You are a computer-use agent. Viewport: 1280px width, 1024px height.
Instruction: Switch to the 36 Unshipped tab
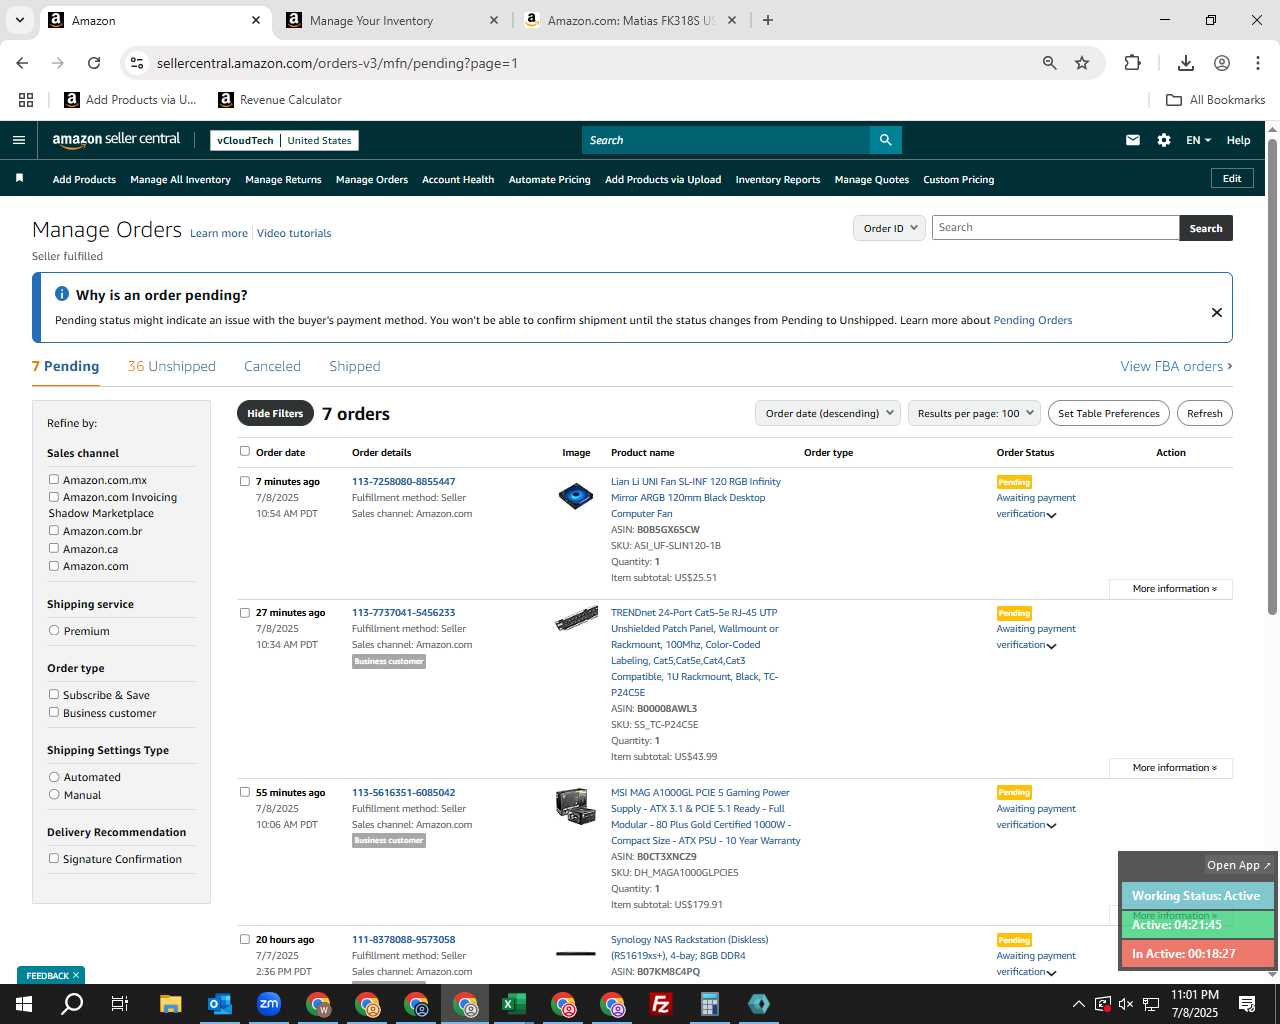click(171, 366)
